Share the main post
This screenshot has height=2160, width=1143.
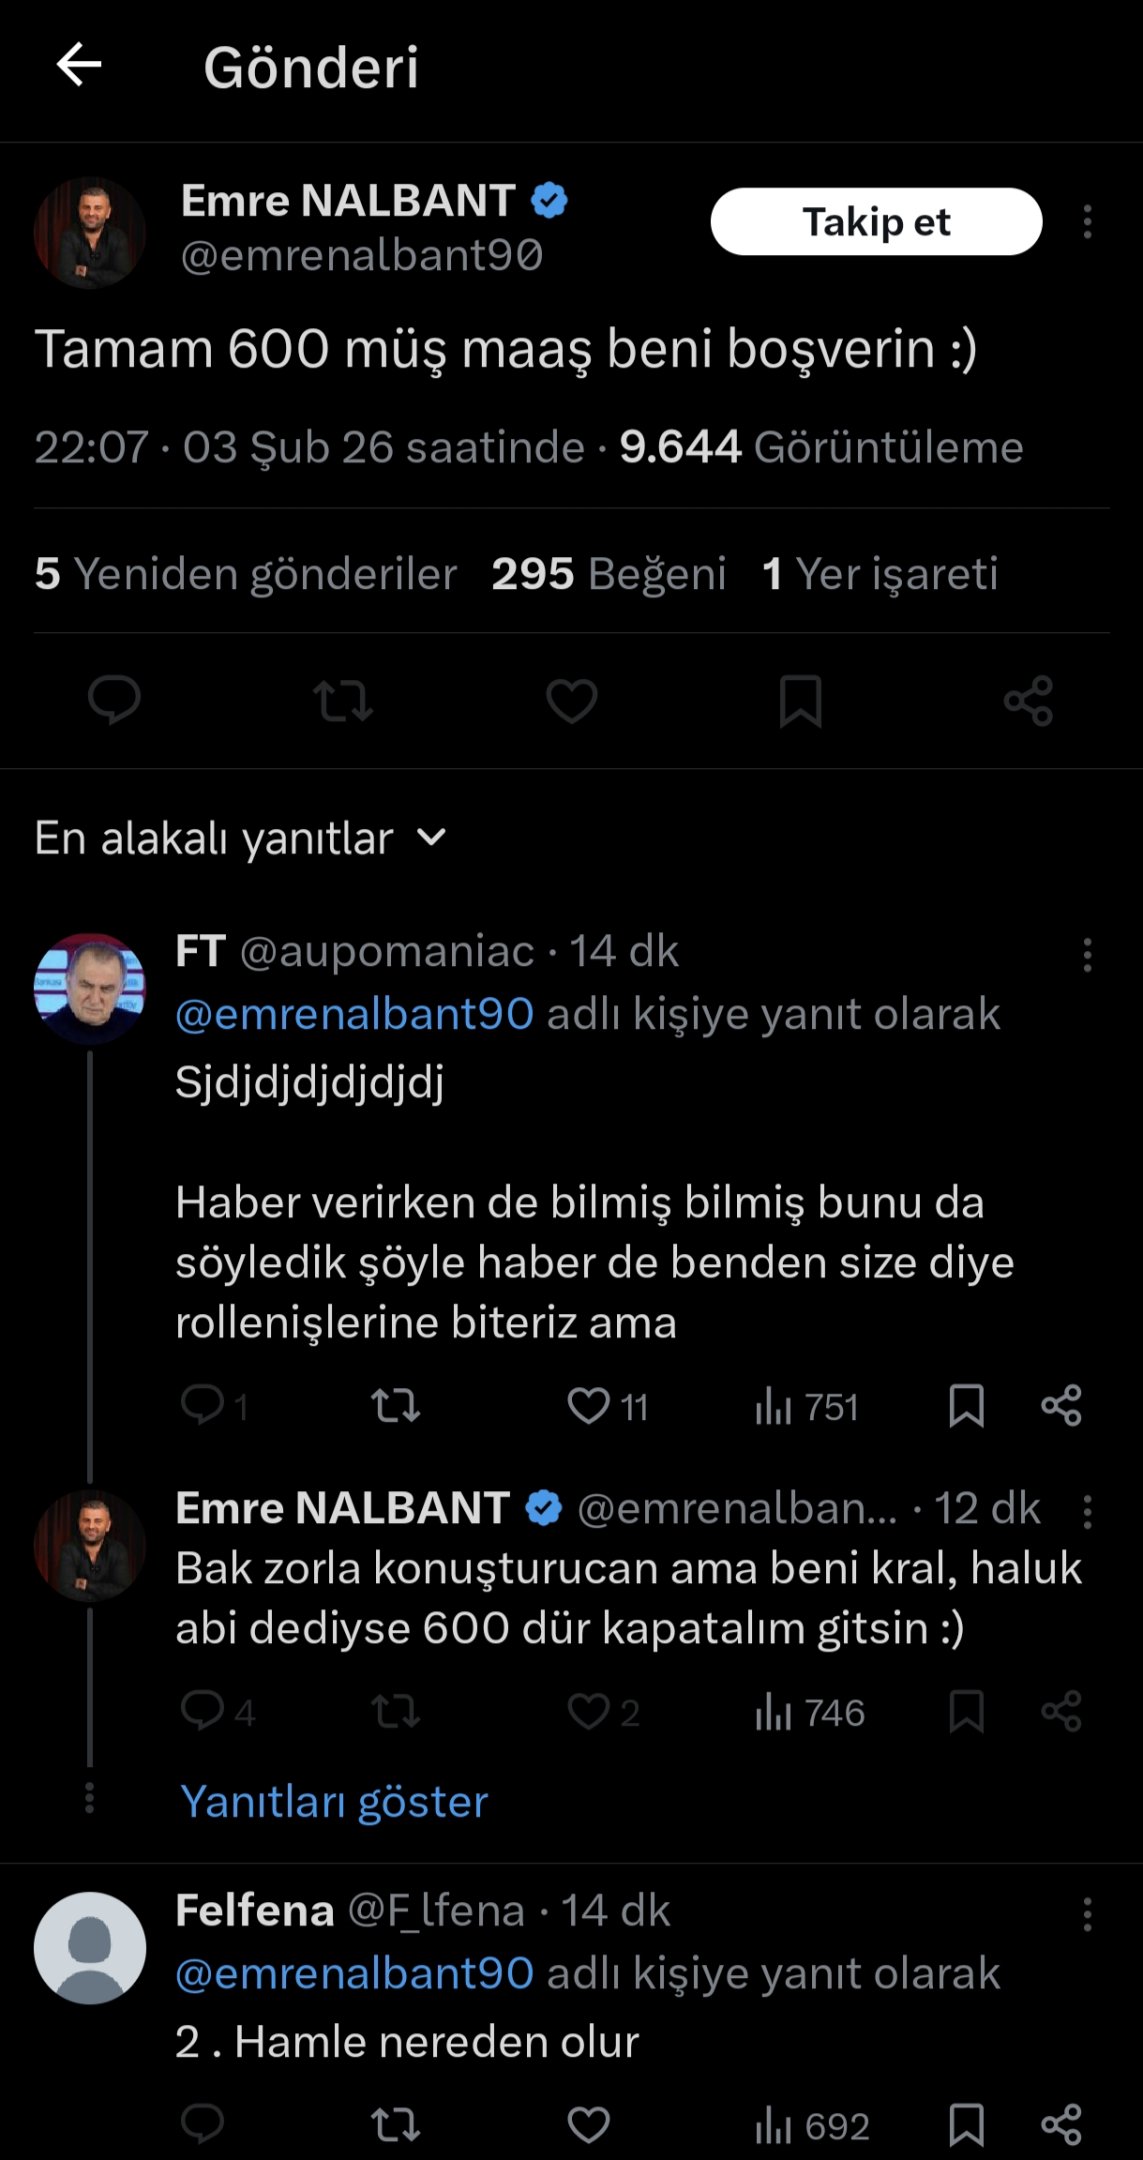click(x=1028, y=700)
